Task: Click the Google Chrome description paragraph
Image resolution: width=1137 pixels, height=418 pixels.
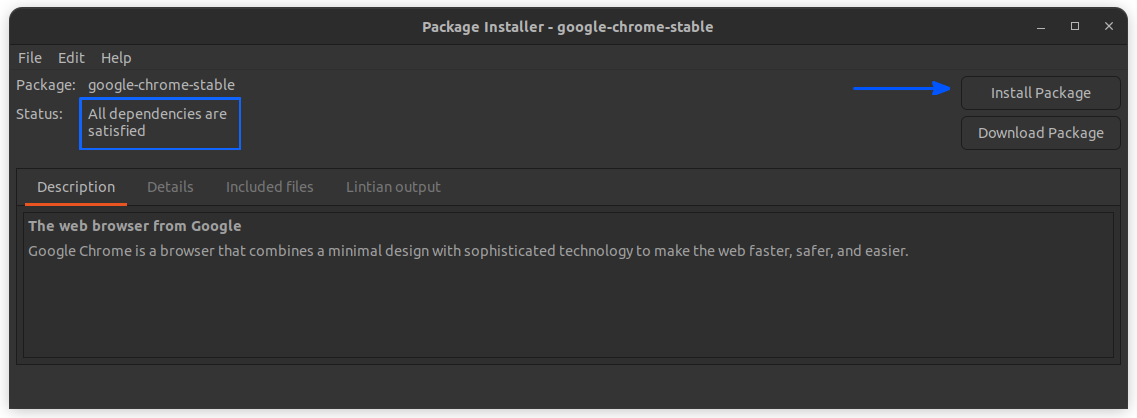Action: tap(468, 252)
